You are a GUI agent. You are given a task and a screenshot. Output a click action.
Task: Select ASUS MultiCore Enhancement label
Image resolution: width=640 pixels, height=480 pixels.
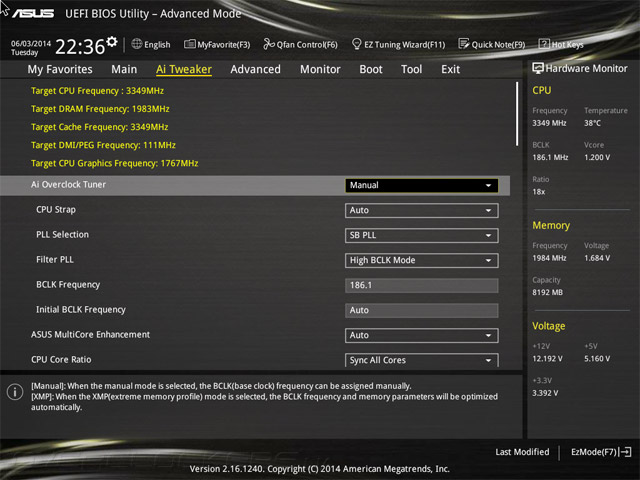(x=91, y=335)
